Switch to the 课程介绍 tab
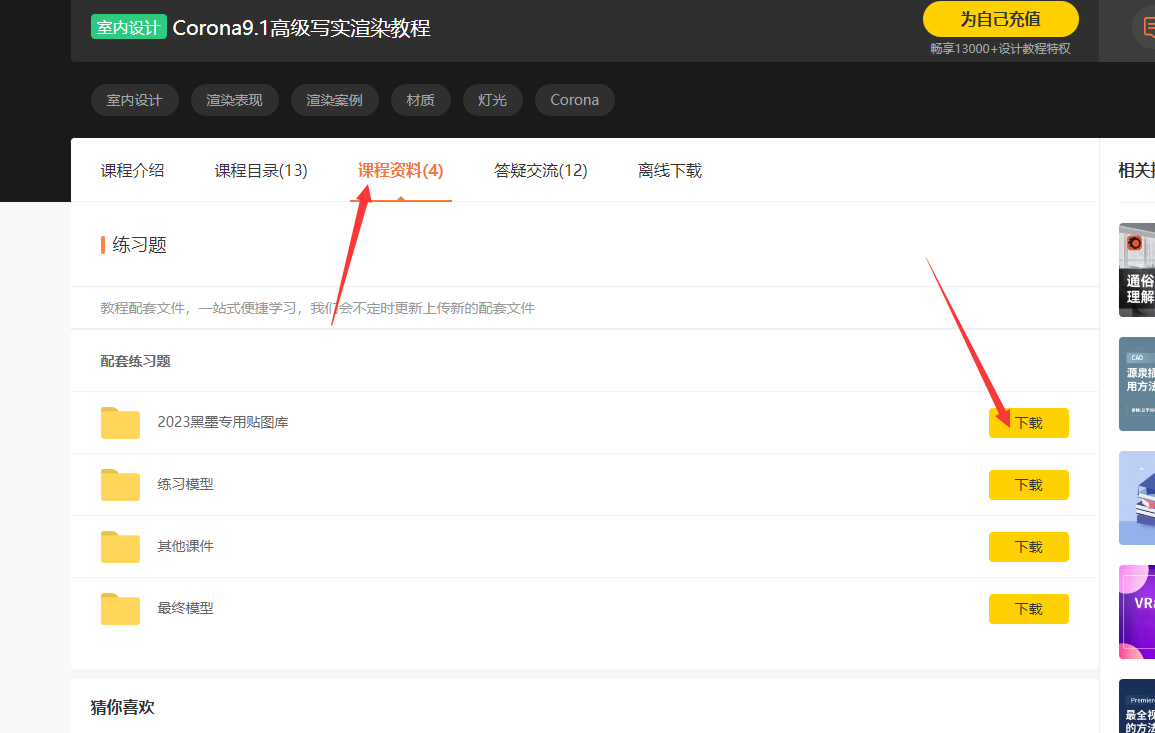This screenshot has height=733, width=1155. click(x=132, y=171)
